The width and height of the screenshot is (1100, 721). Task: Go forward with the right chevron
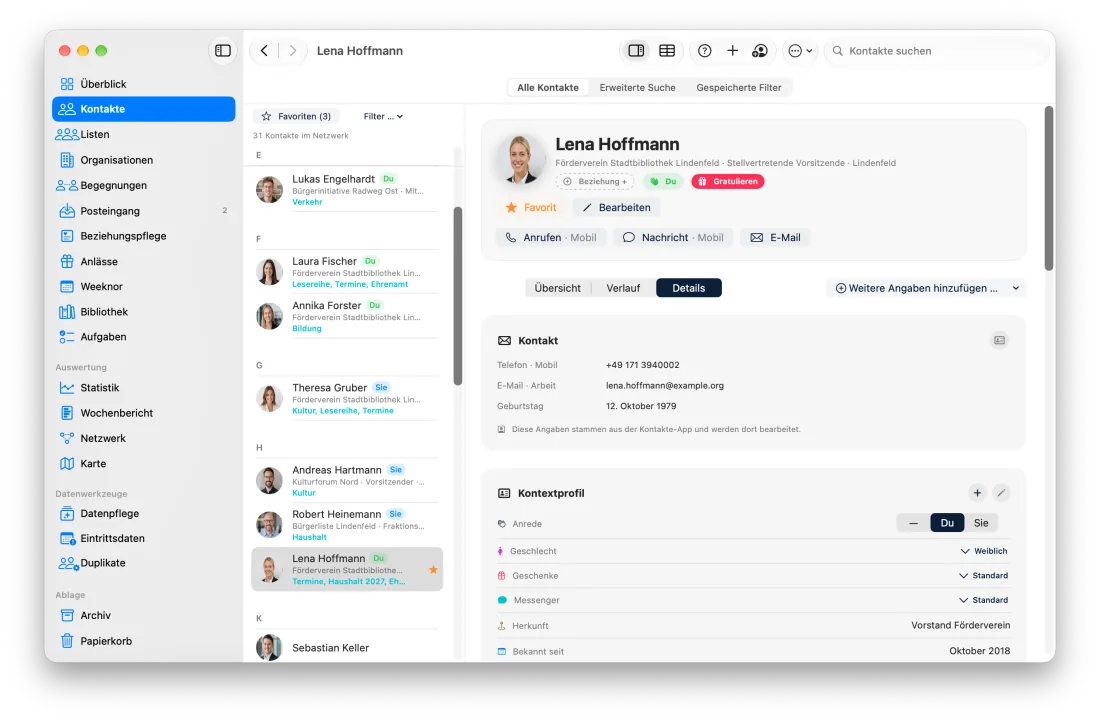coord(293,50)
